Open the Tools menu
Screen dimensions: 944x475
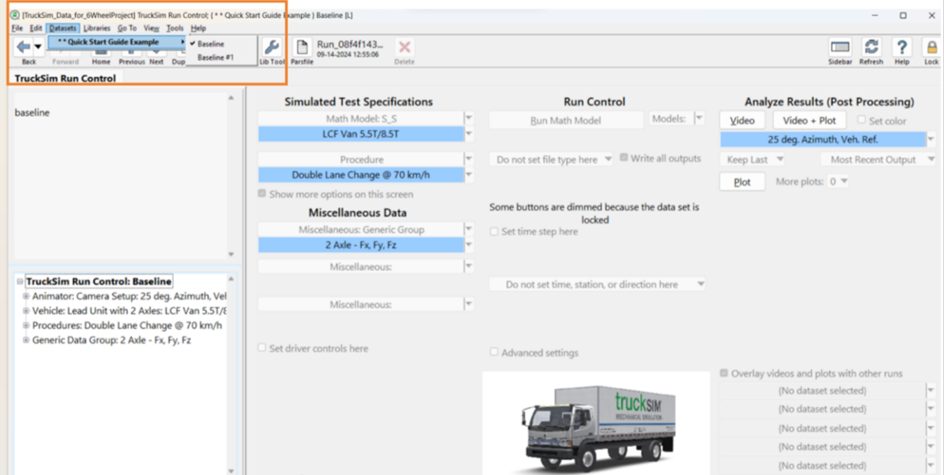175,28
